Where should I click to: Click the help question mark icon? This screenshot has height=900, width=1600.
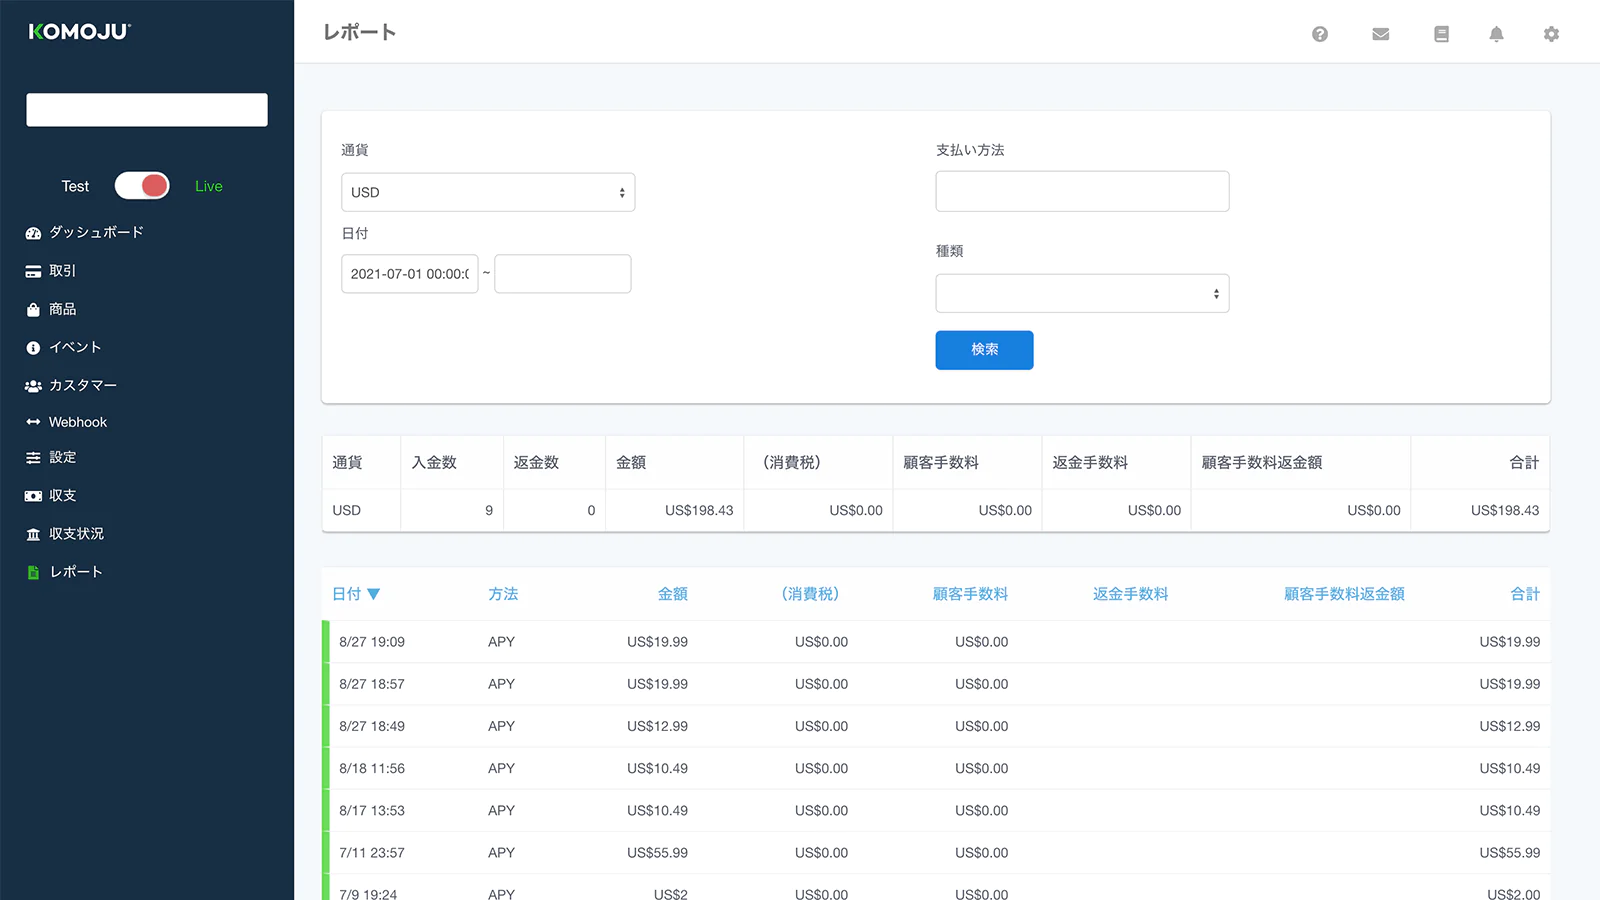click(1320, 34)
